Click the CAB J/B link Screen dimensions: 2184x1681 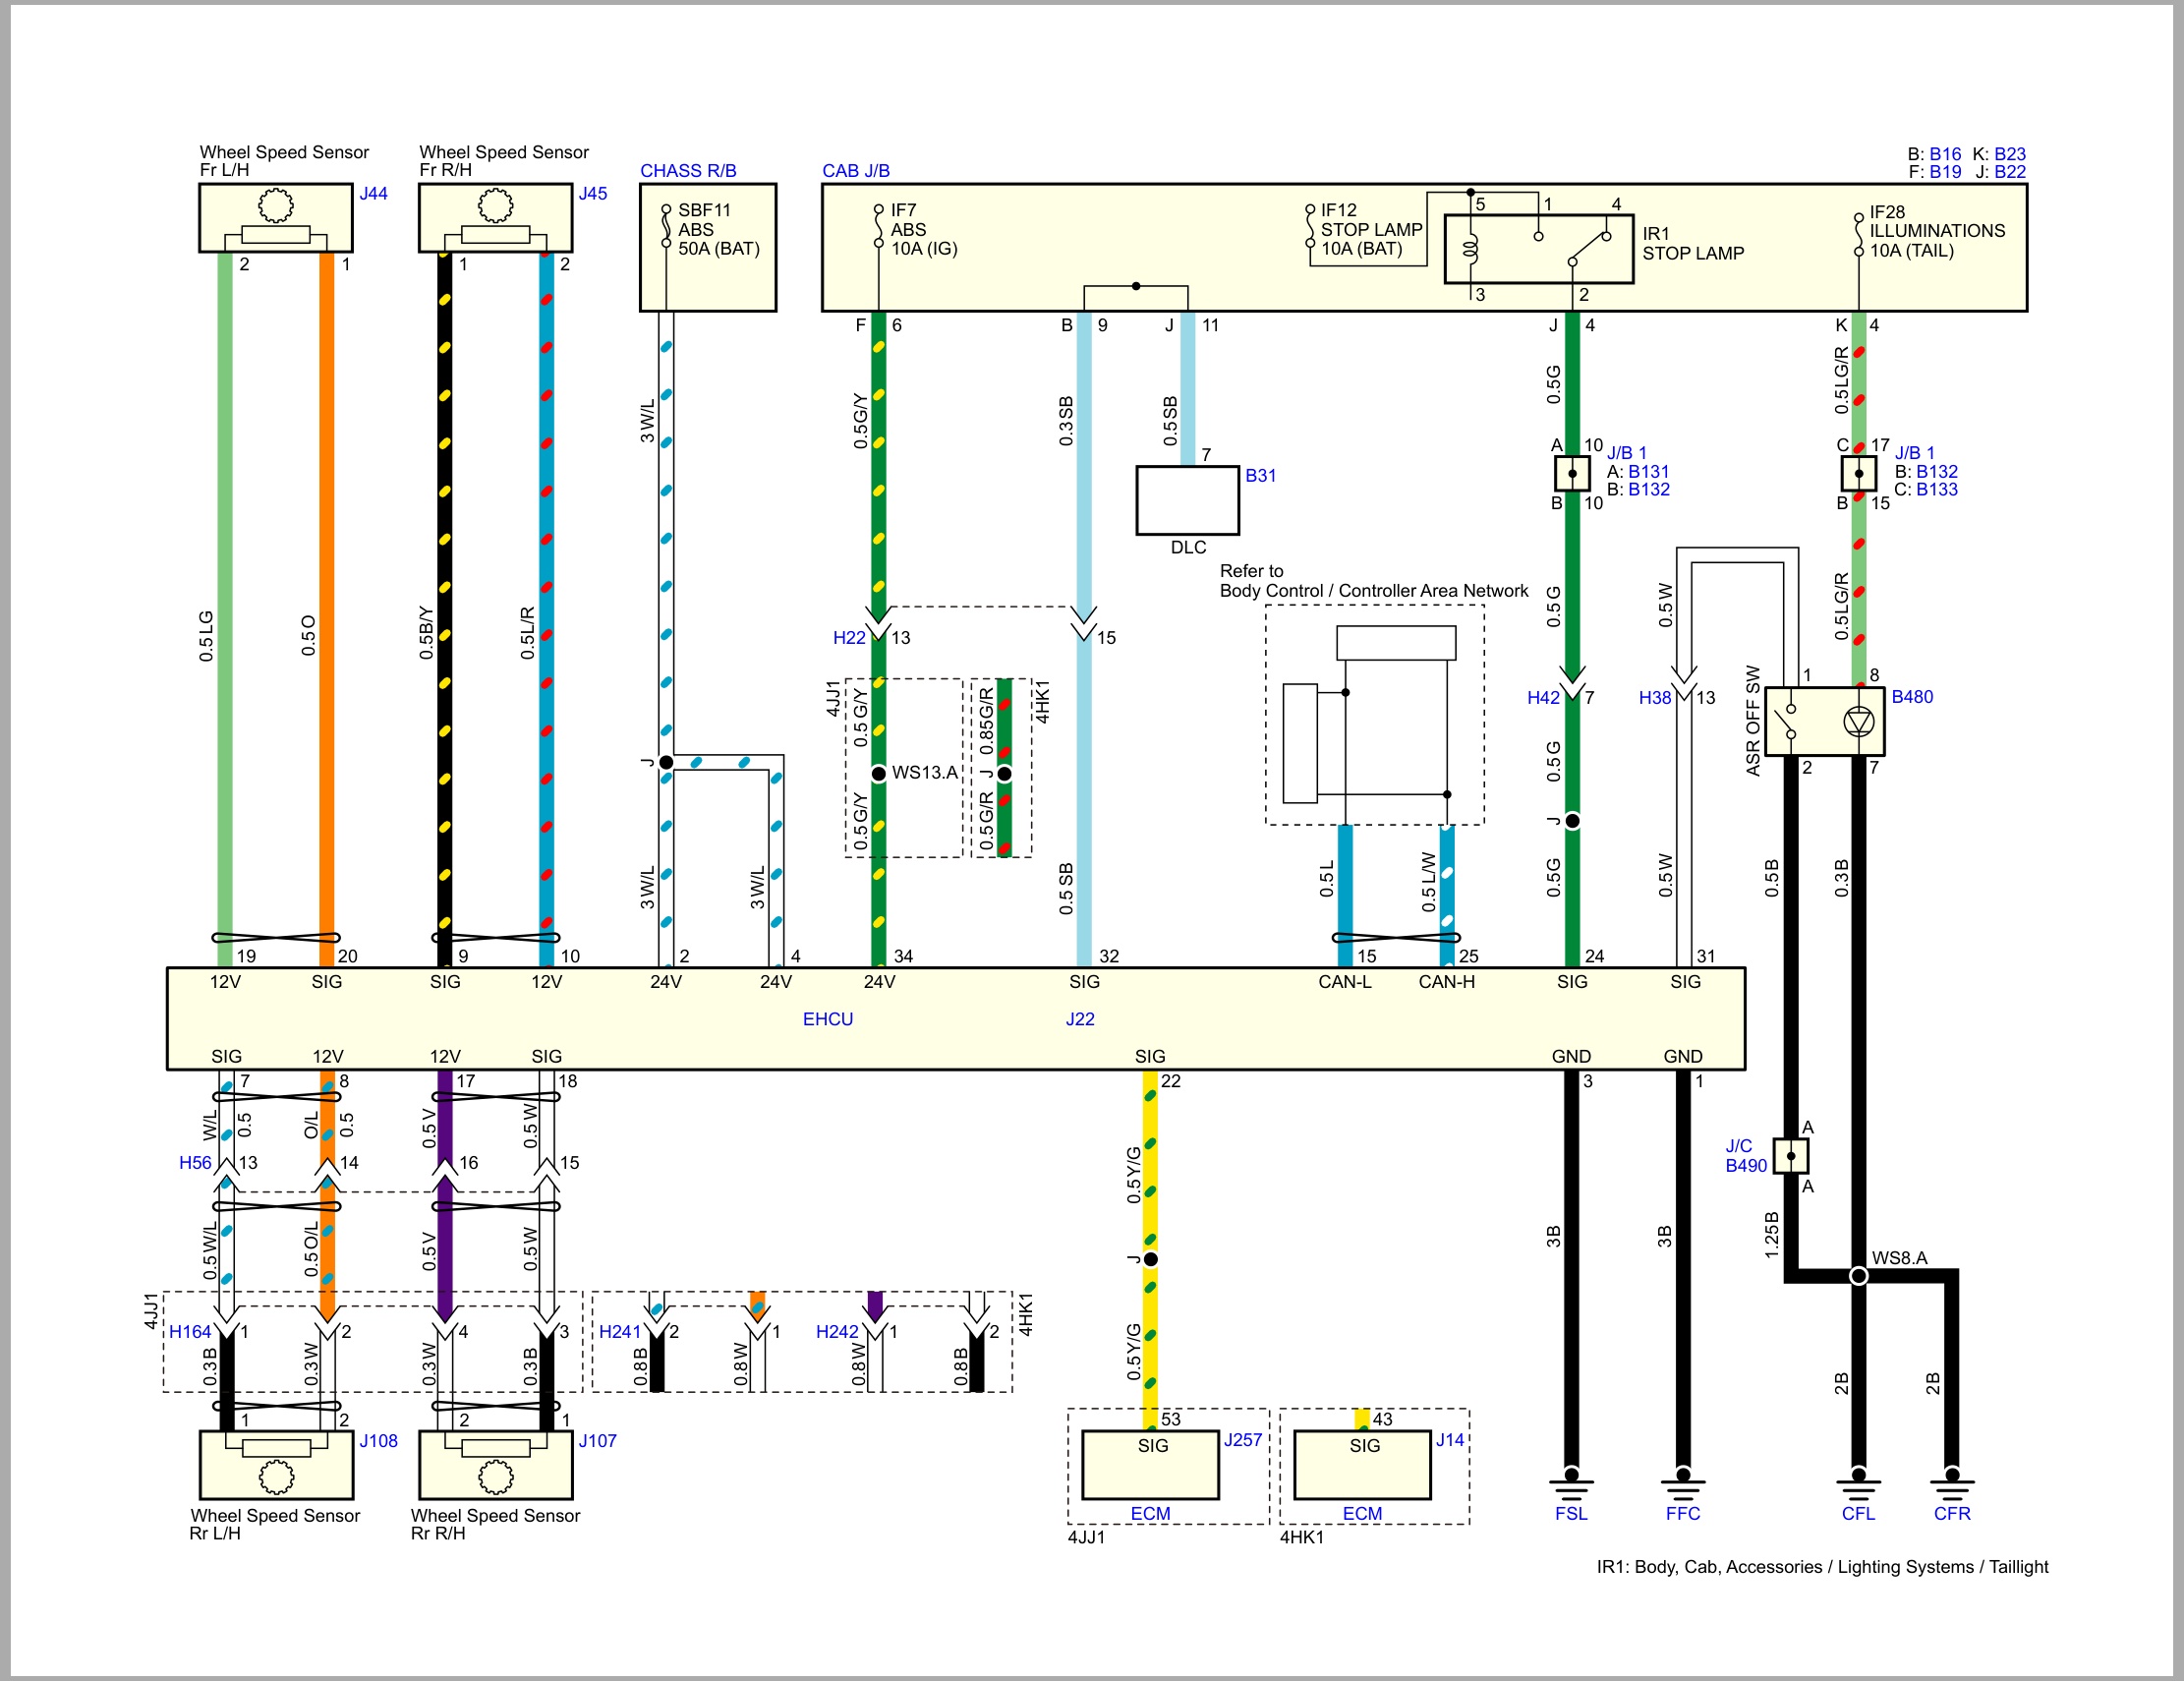[856, 171]
